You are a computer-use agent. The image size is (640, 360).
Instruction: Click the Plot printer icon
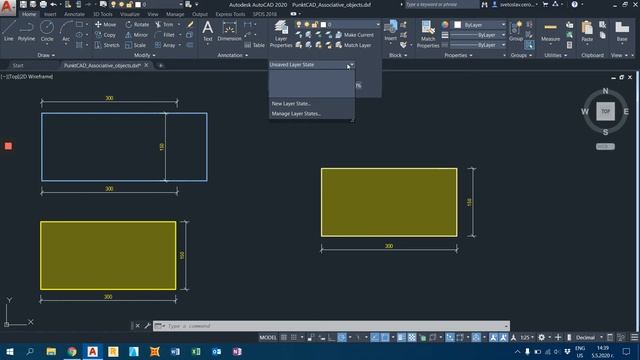pyautogui.click(x=43, y=4)
